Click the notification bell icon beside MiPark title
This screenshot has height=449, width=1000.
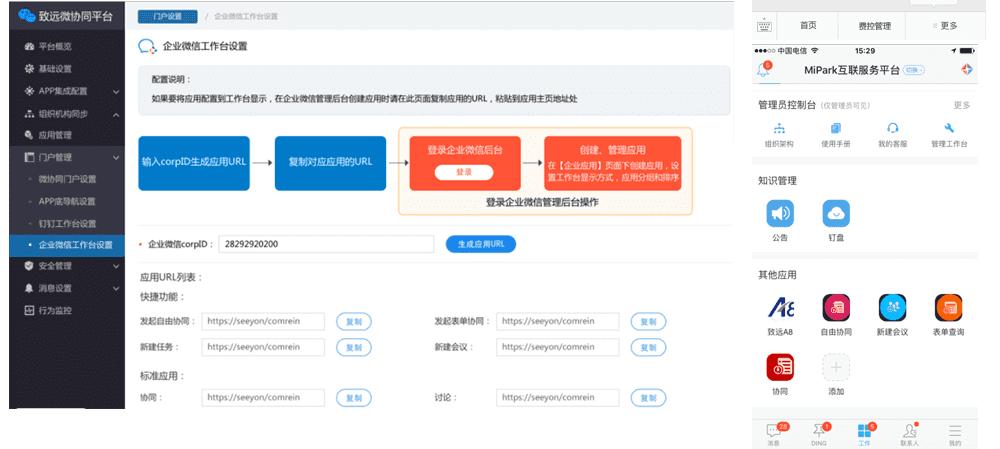tap(767, 70)
